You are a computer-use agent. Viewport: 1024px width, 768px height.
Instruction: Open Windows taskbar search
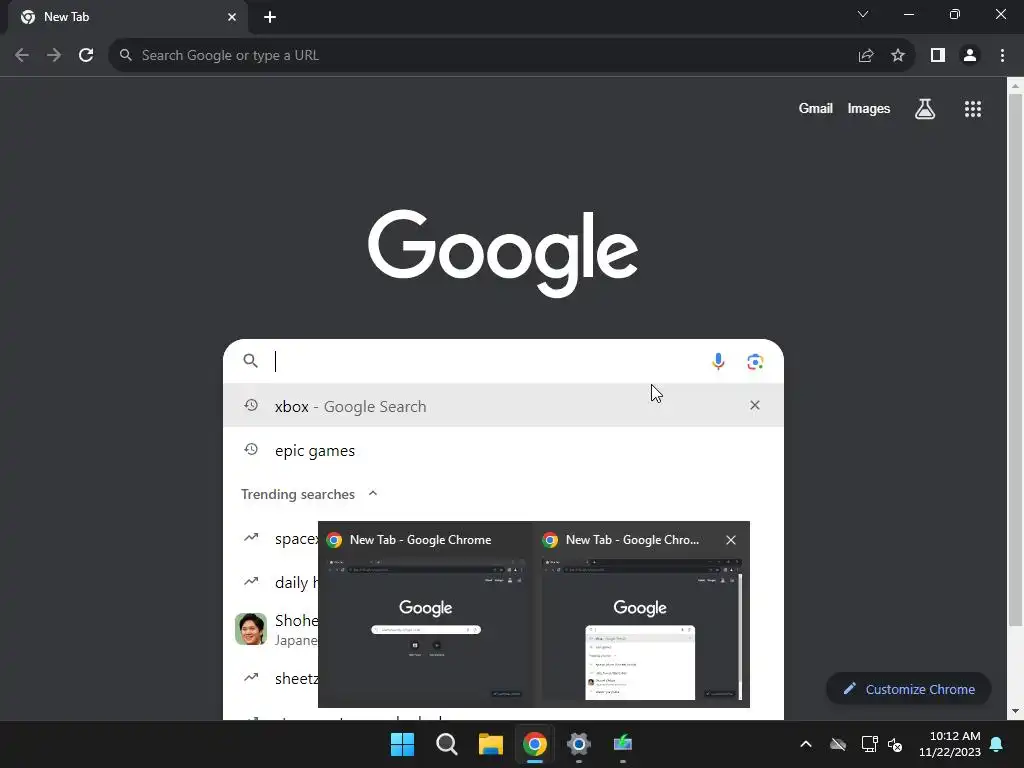447,744
